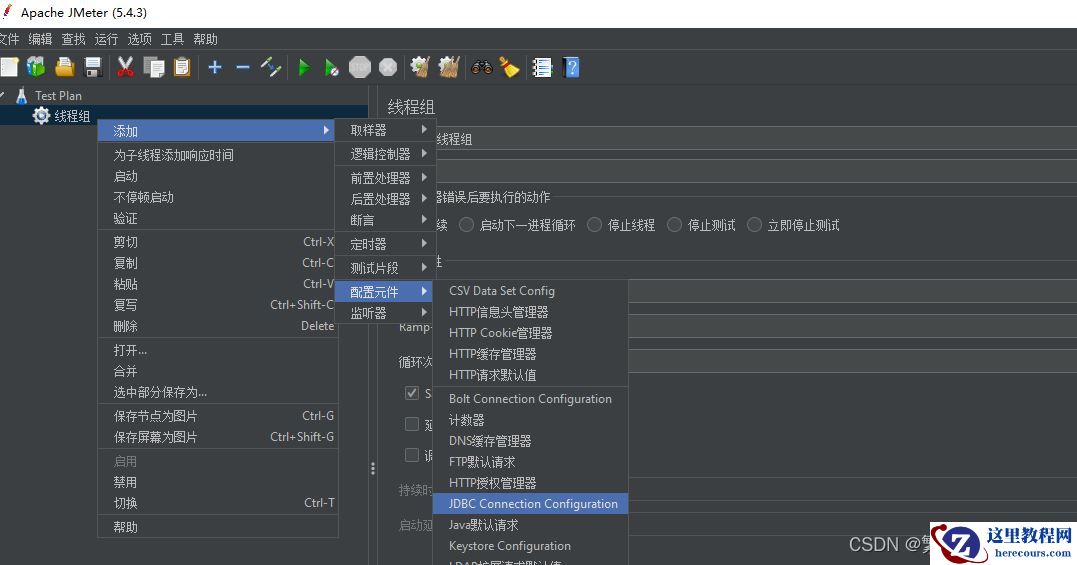Expand 后置处理器 submenu
The image size is (1077, 565).
(x=385, y=198)
